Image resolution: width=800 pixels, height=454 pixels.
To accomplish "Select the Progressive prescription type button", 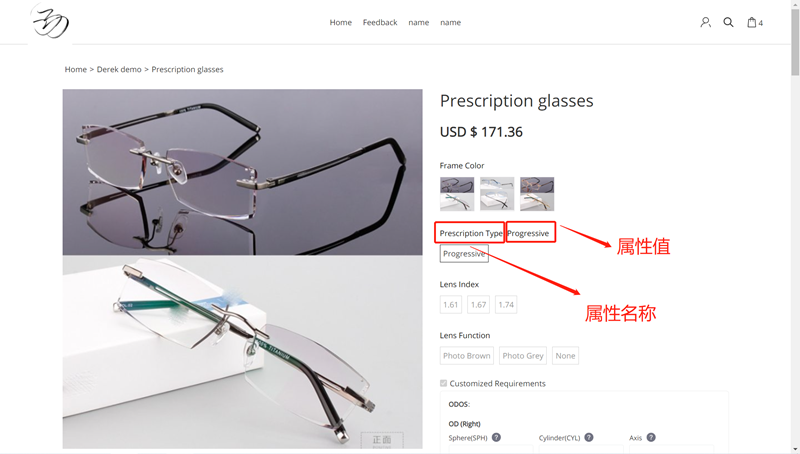I will coord(464,254).
